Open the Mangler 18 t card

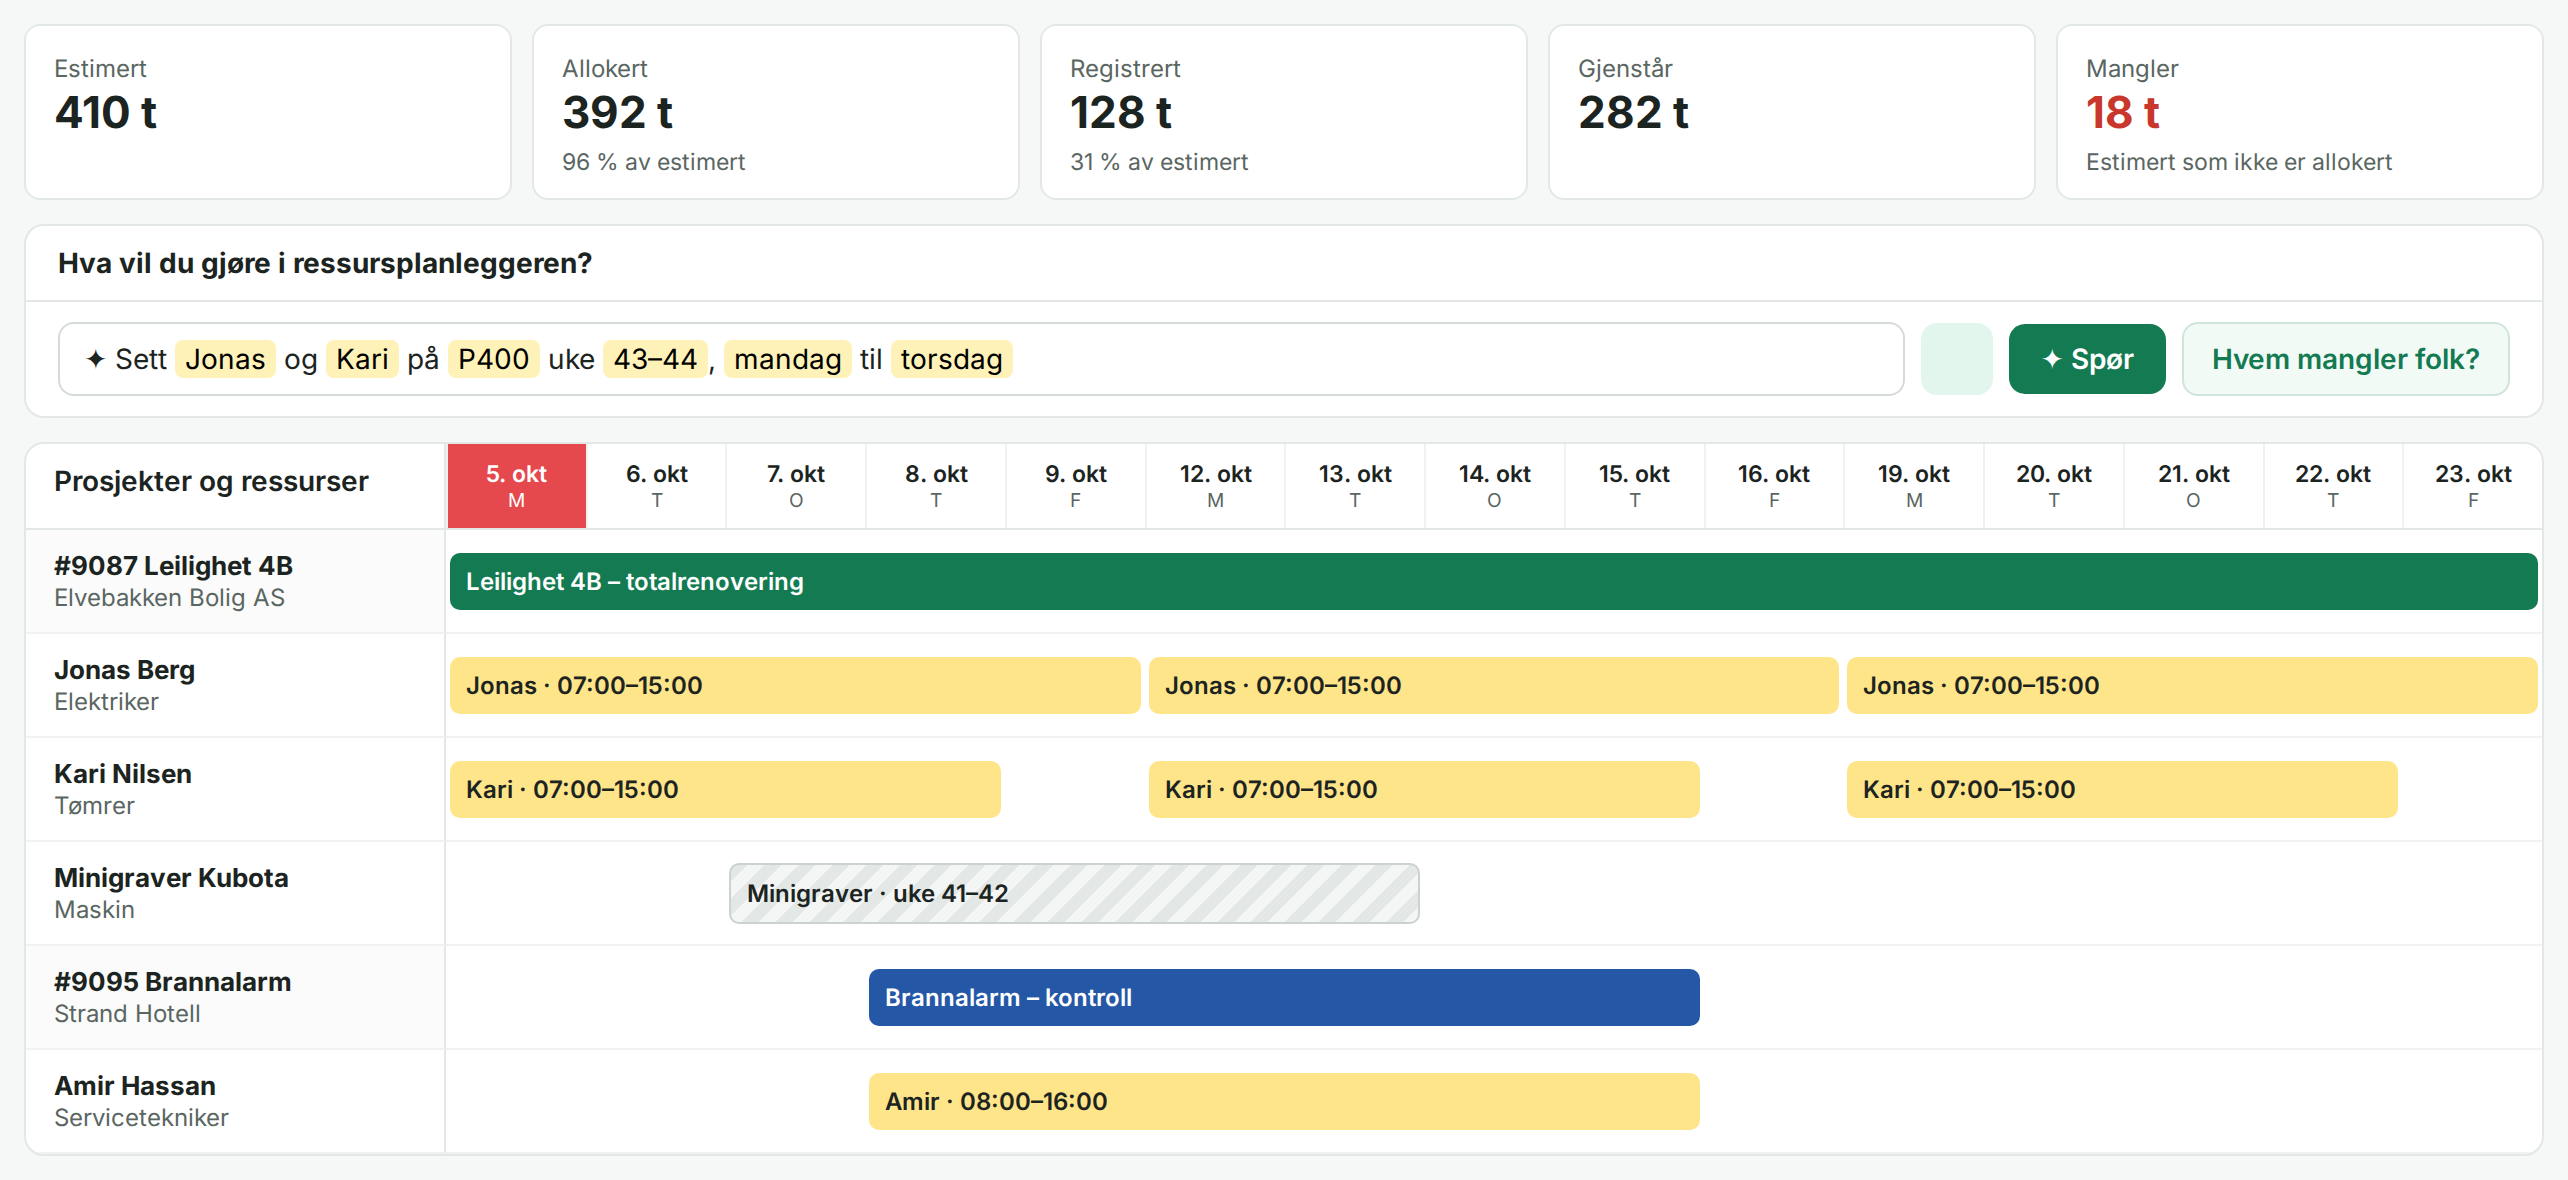[2300, 112]
